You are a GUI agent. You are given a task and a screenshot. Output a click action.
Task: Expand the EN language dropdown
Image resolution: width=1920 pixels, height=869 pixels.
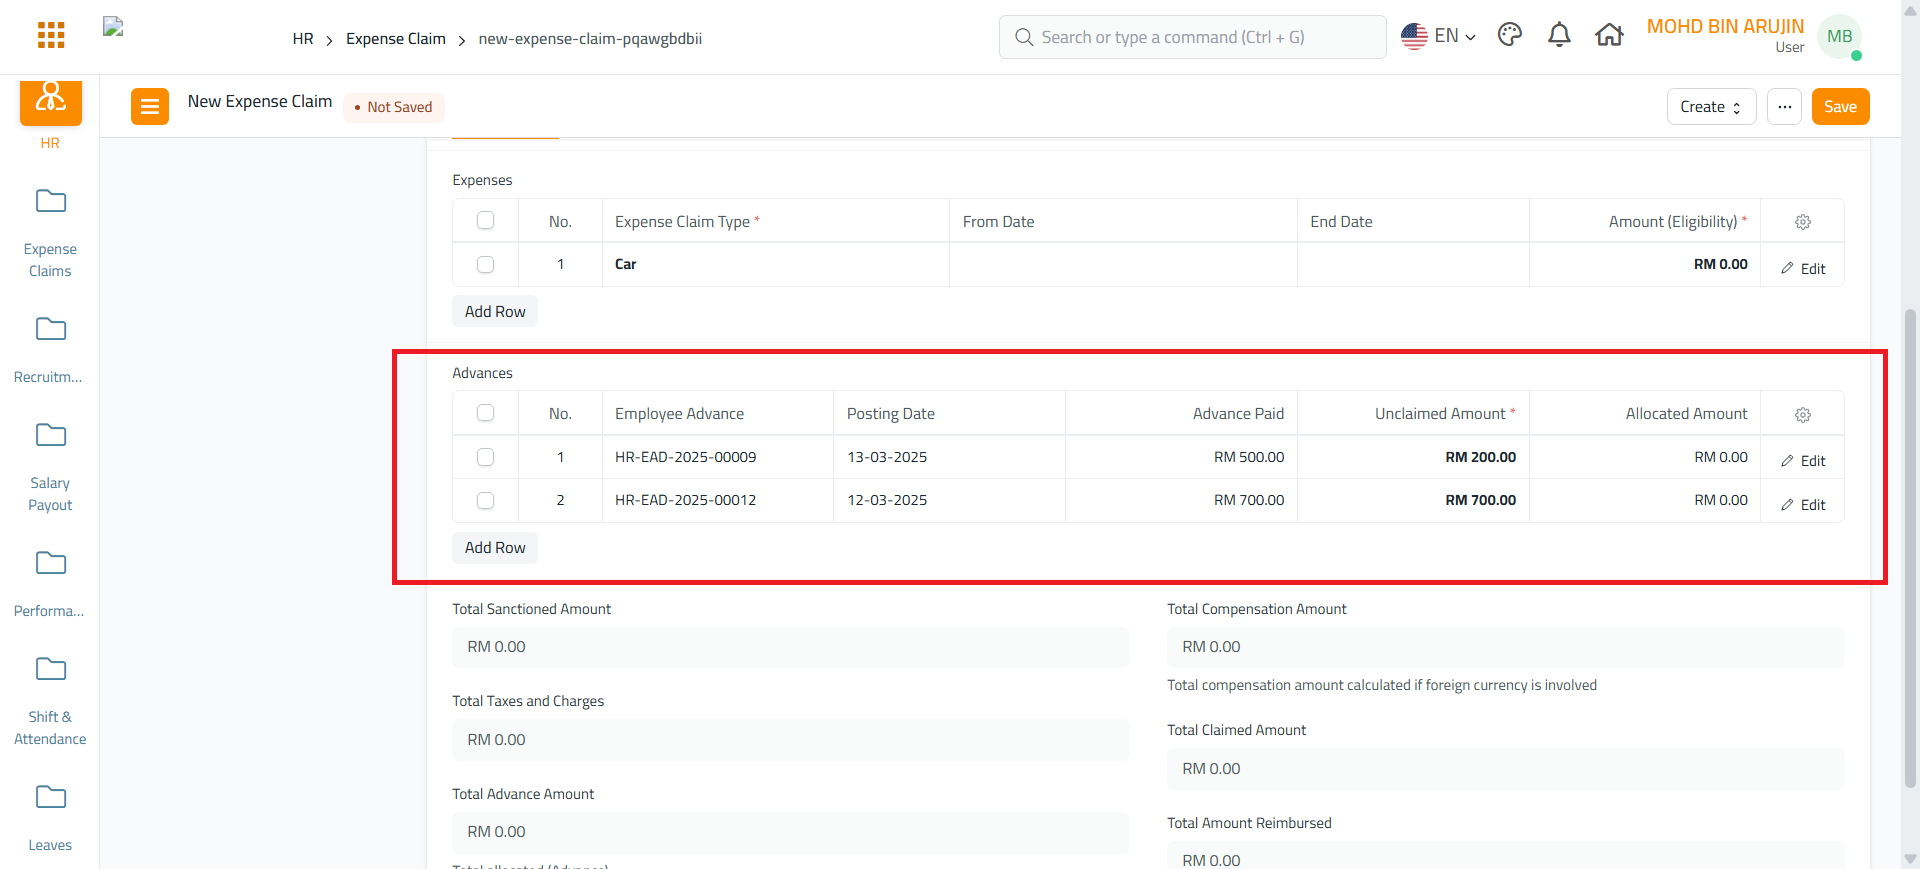coord(1438,36)
